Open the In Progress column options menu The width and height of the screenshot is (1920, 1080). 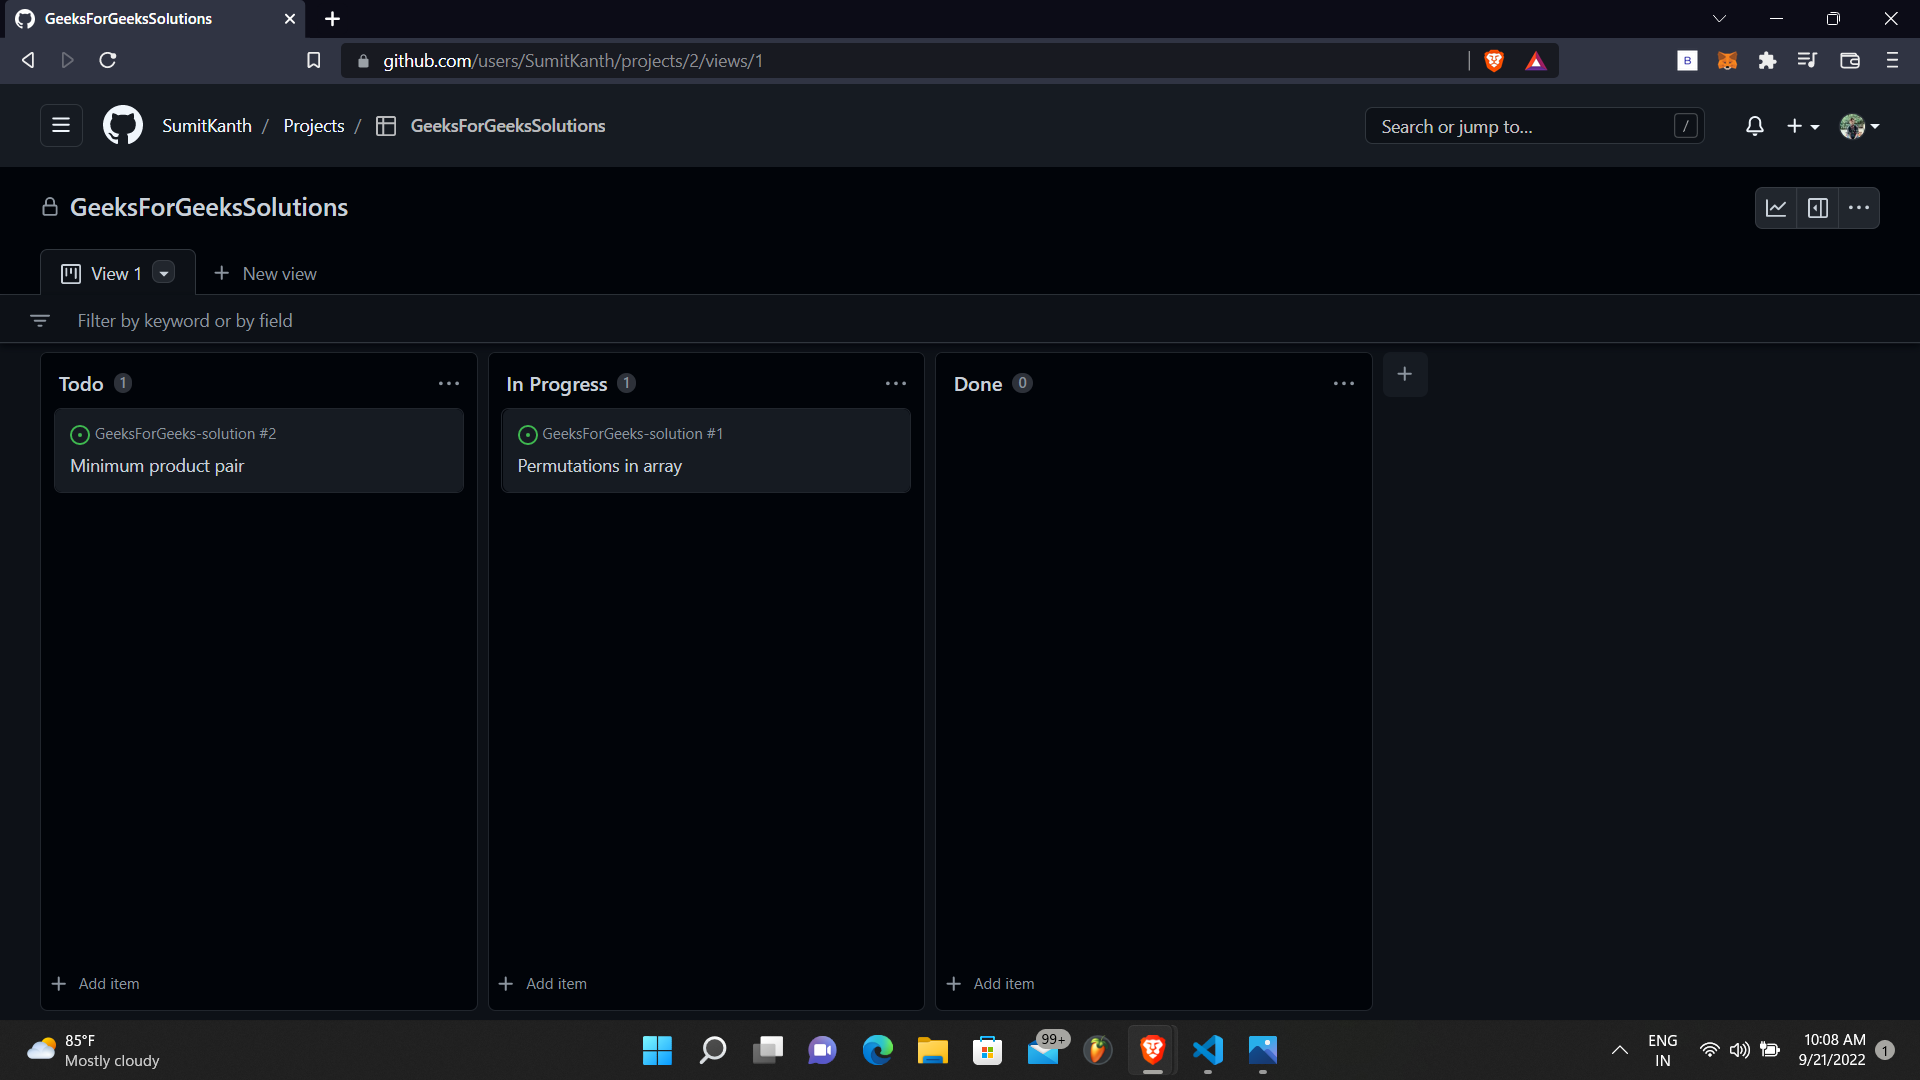(x=896, y=384)
